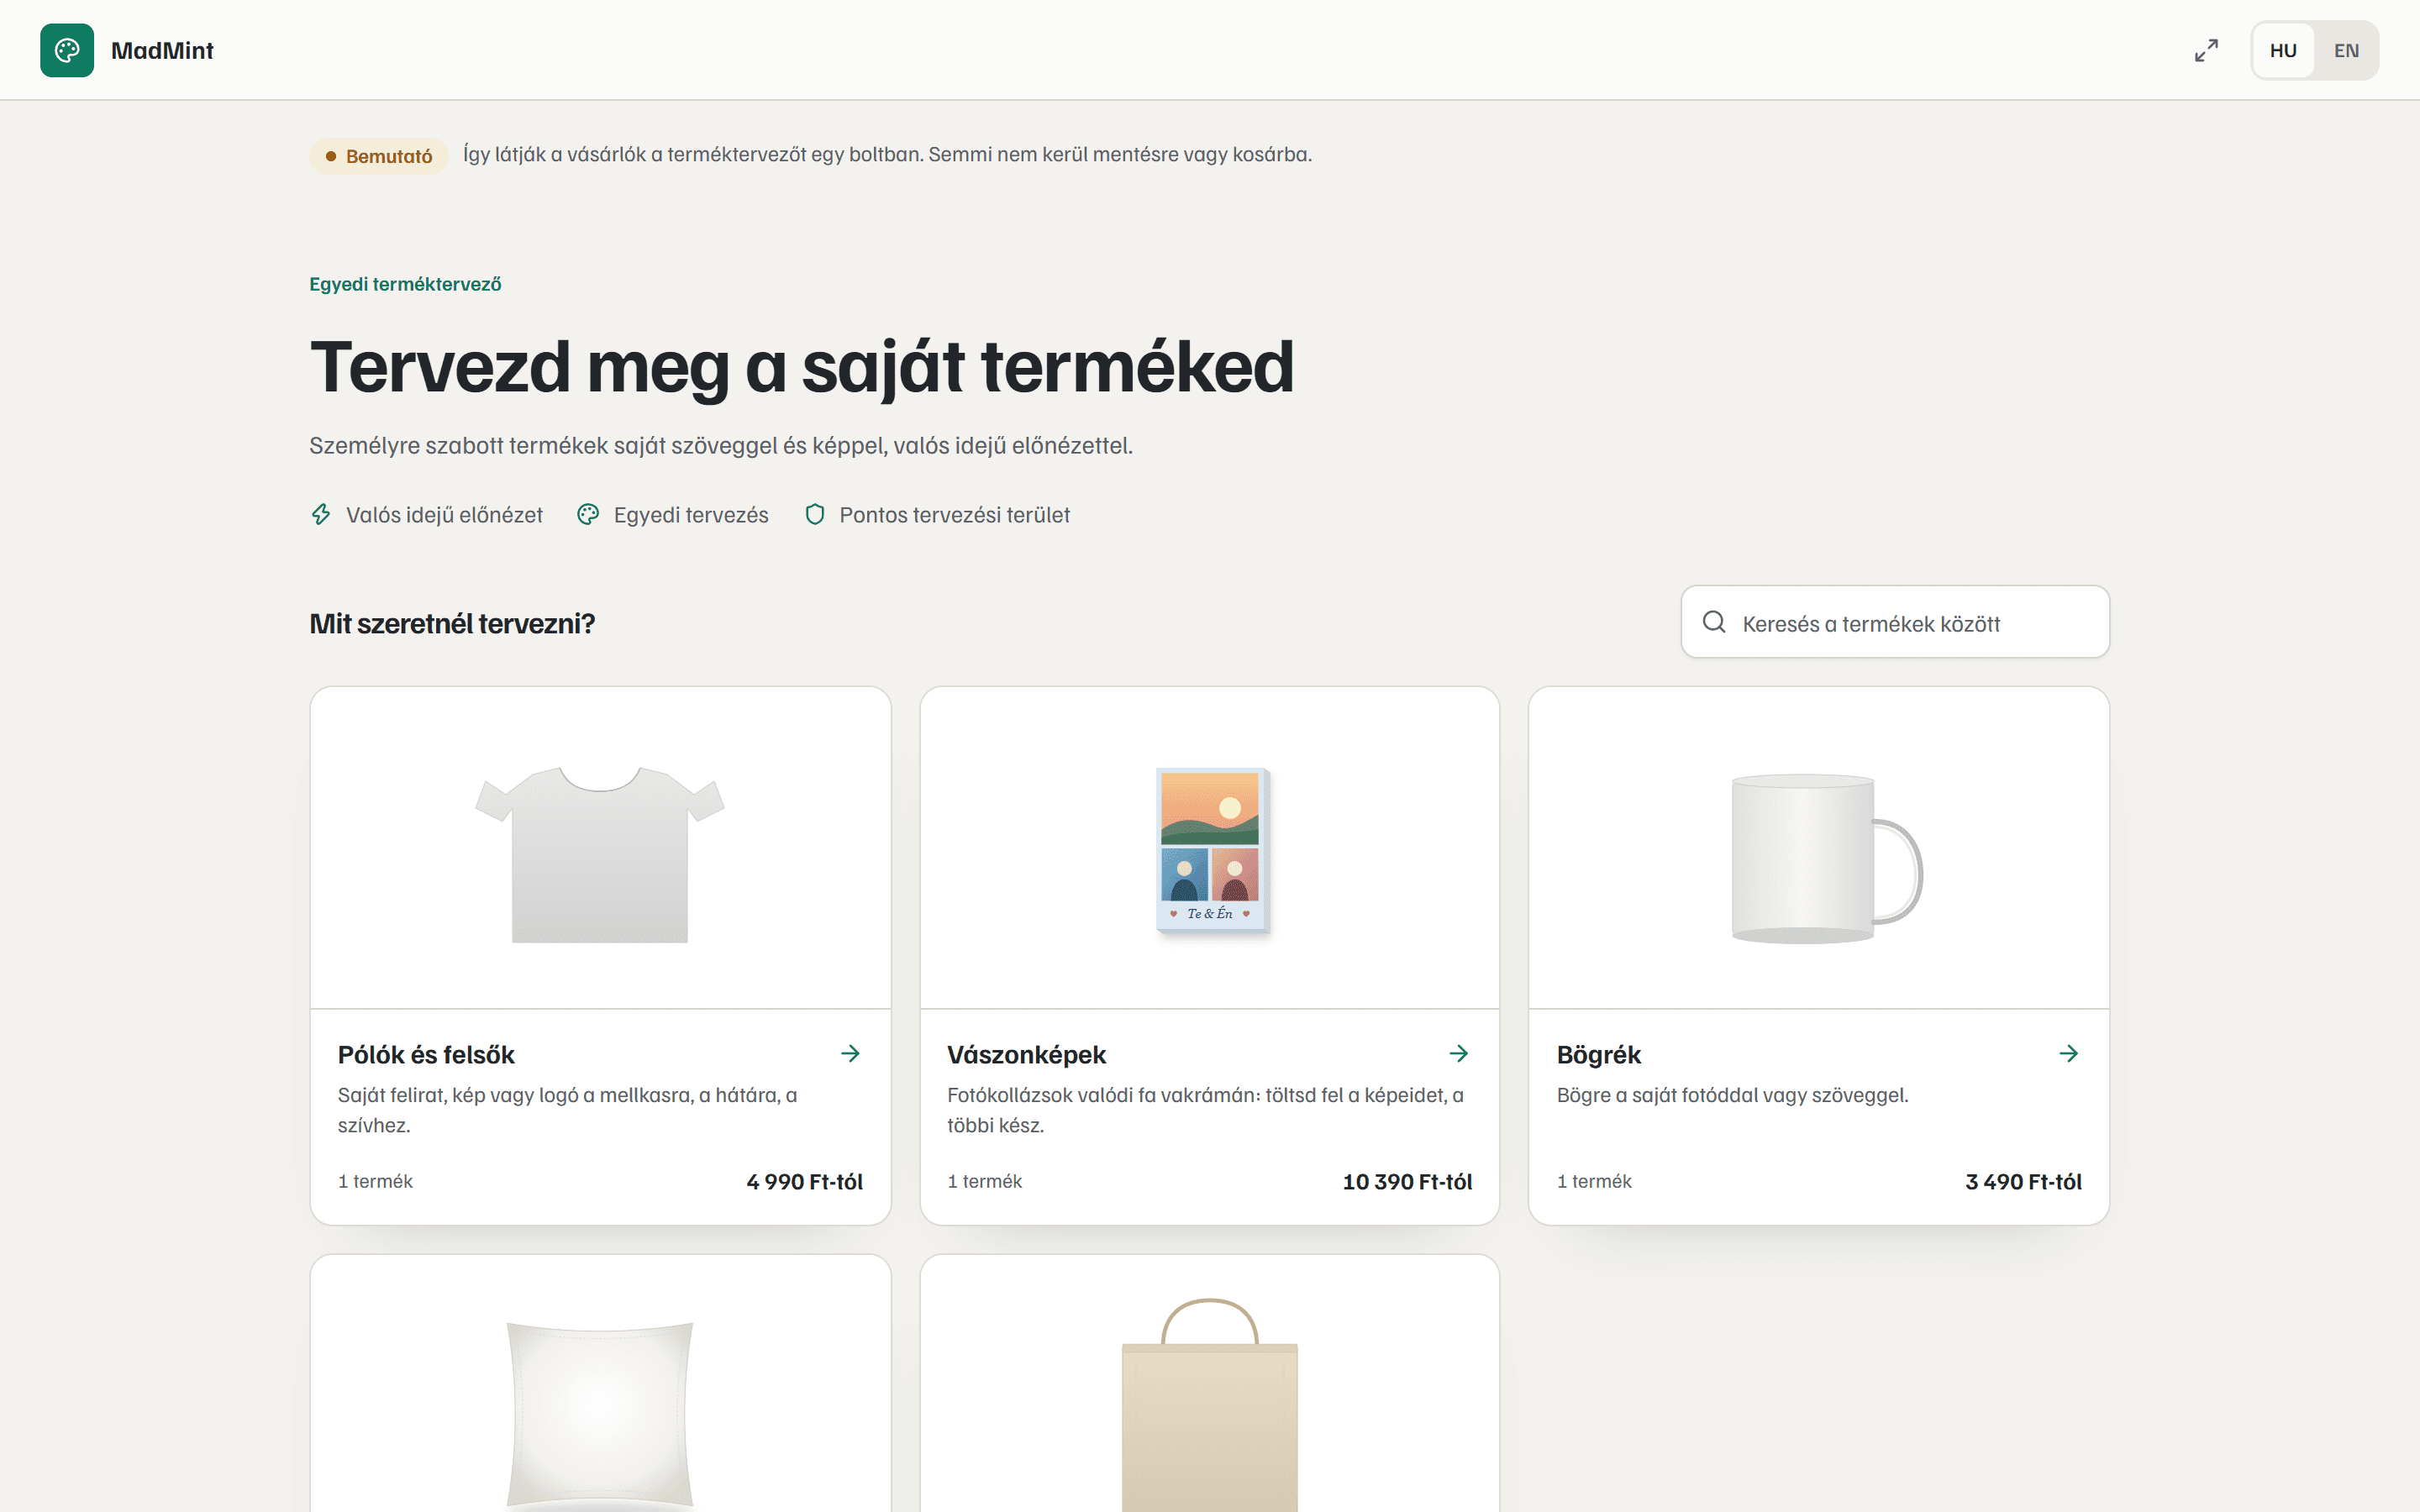Screen dimensions: 2420x1512
Task: Open the tote bag product card
Action: [1209, 1384]
